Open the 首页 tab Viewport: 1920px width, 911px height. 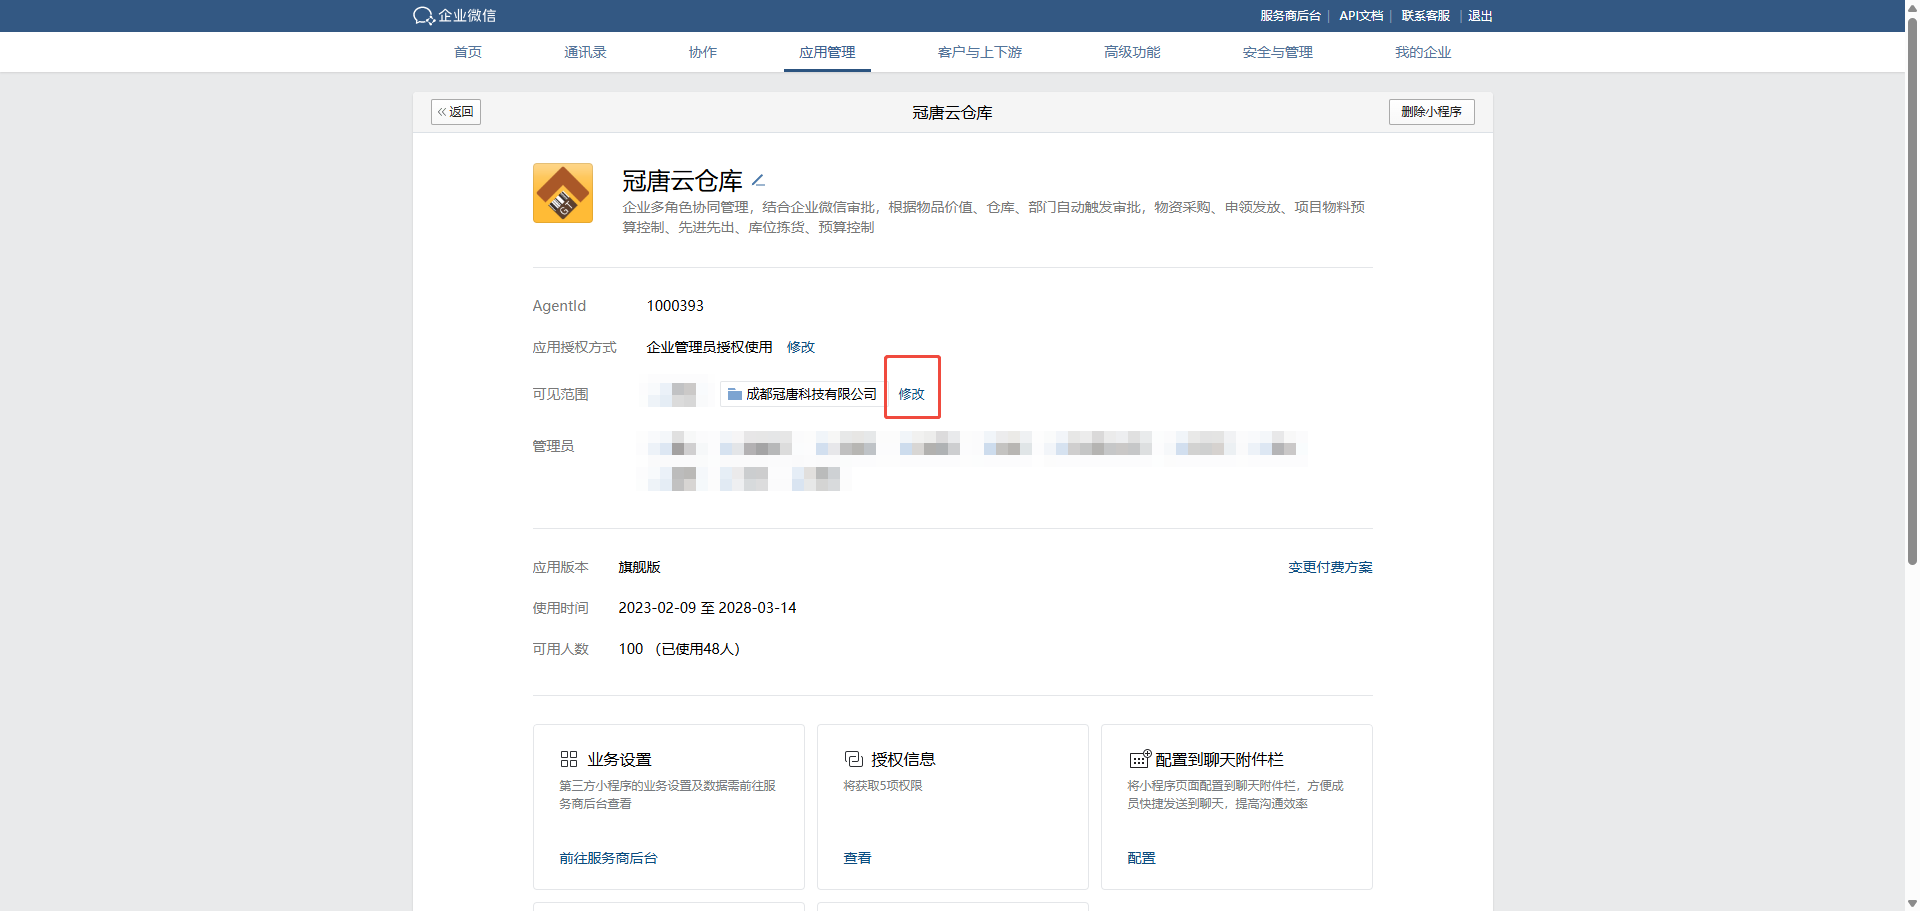pyautogui.click(x=468, y=52)
